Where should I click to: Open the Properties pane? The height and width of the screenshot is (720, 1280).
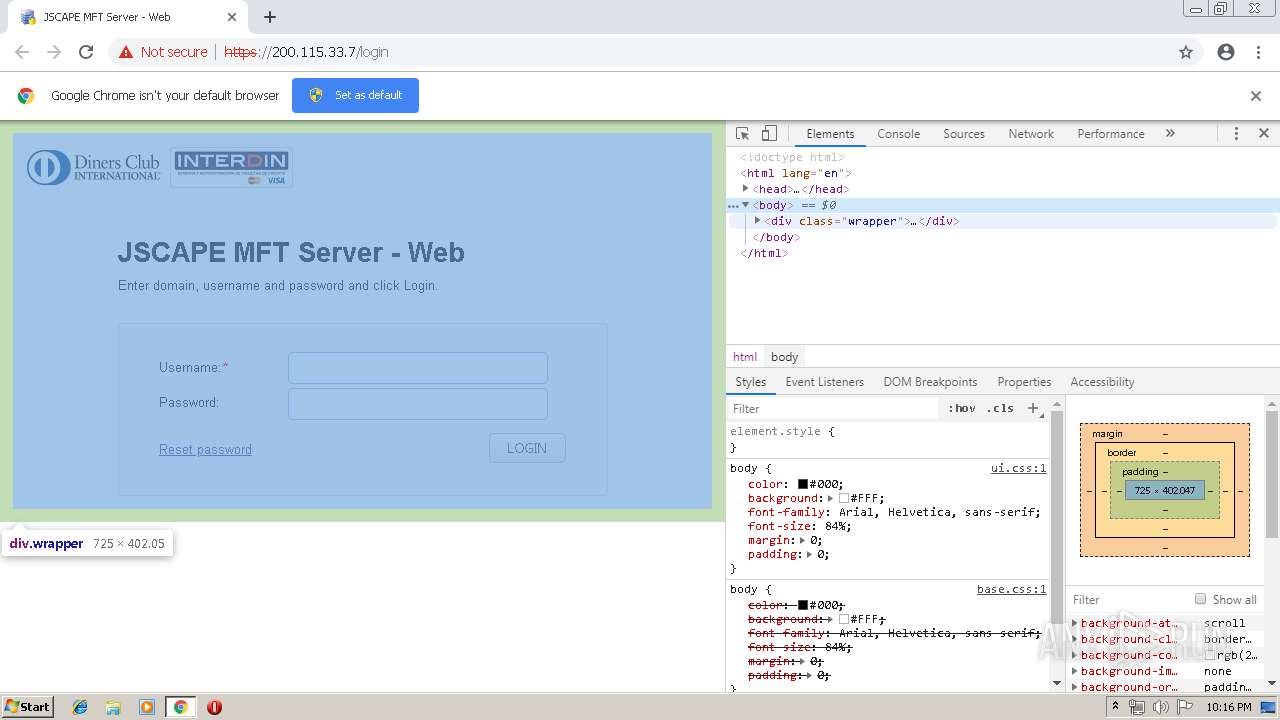tap(1024, 382)
